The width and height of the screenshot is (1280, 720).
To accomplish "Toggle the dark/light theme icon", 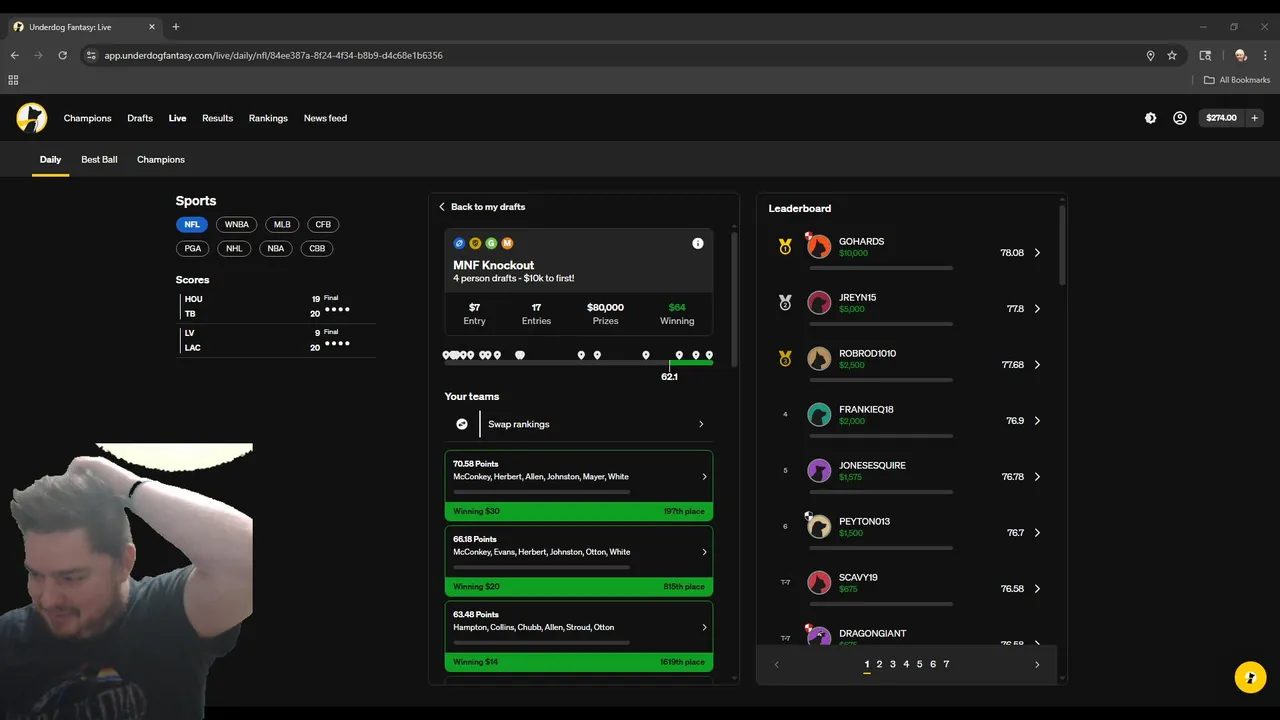I will point(1150,118).
